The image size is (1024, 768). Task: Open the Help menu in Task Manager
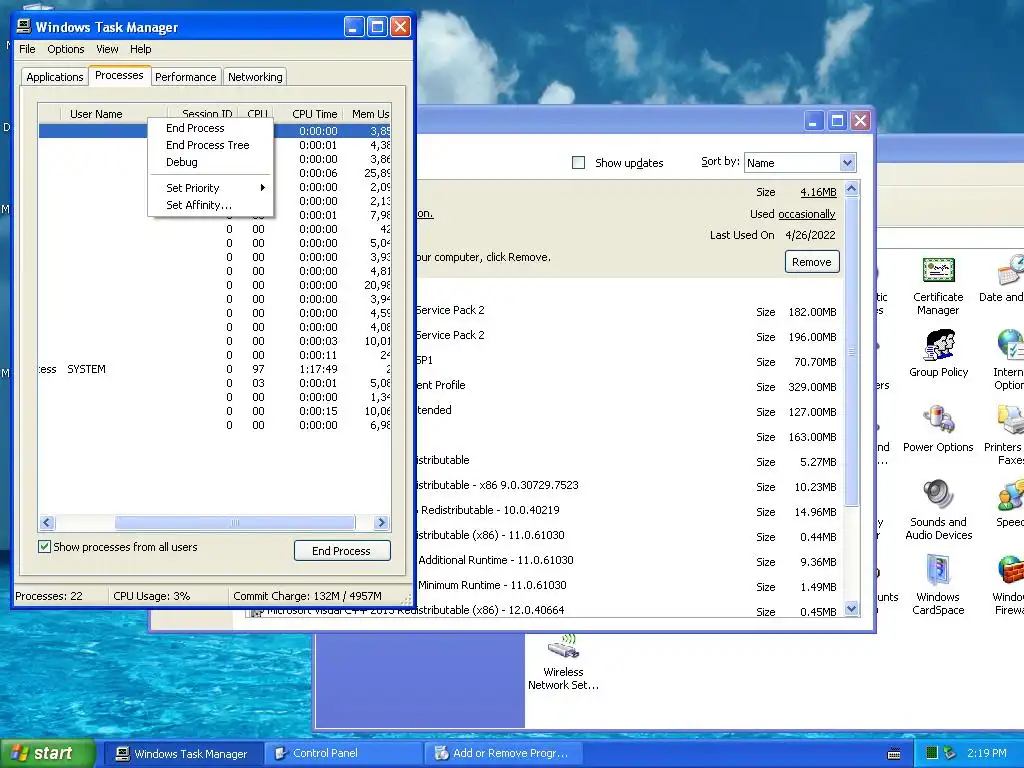(x=140, y=49)
